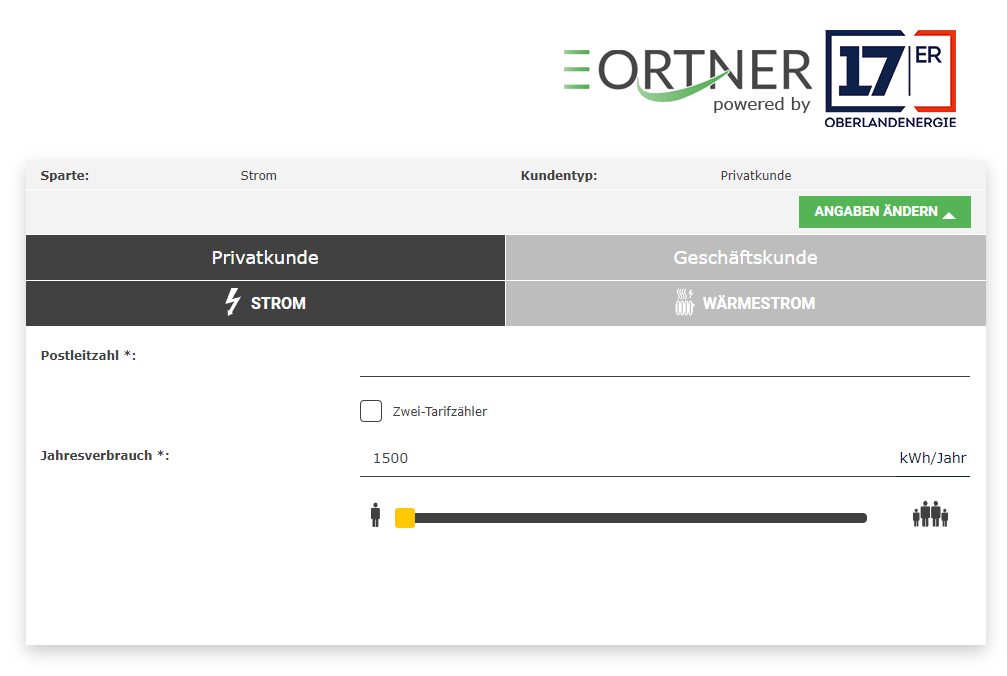Click the Jahresverbrauch field showing 1500
This screenshot has width=1007, height=676.
pyautogui.click(x=620, y=458)
